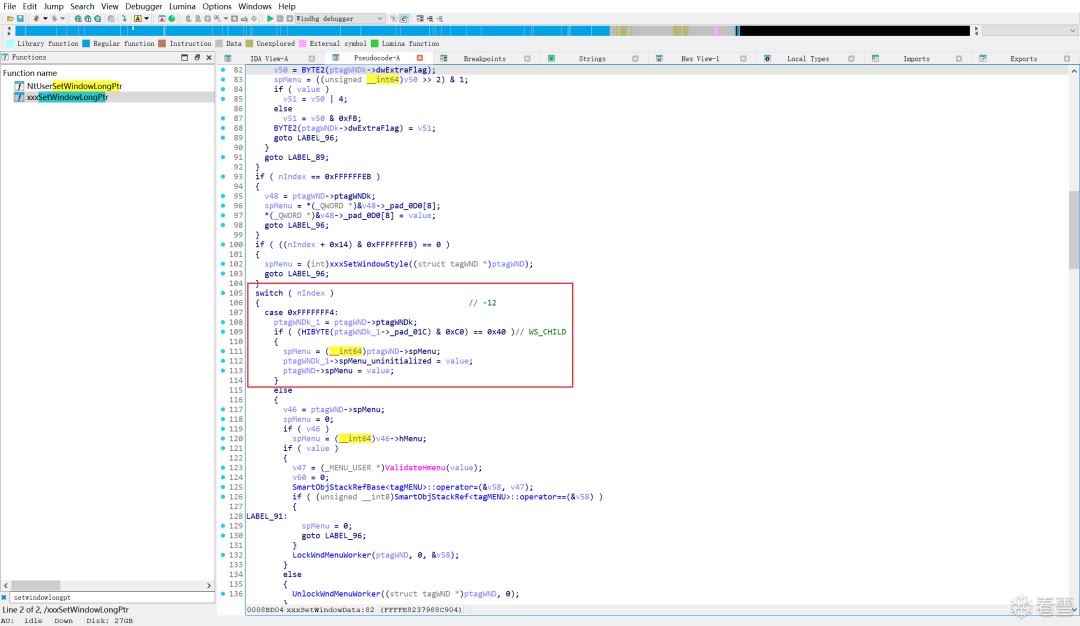Open the Debugger menu
This screenshot has height=626, width=1080.
(143, 6)
